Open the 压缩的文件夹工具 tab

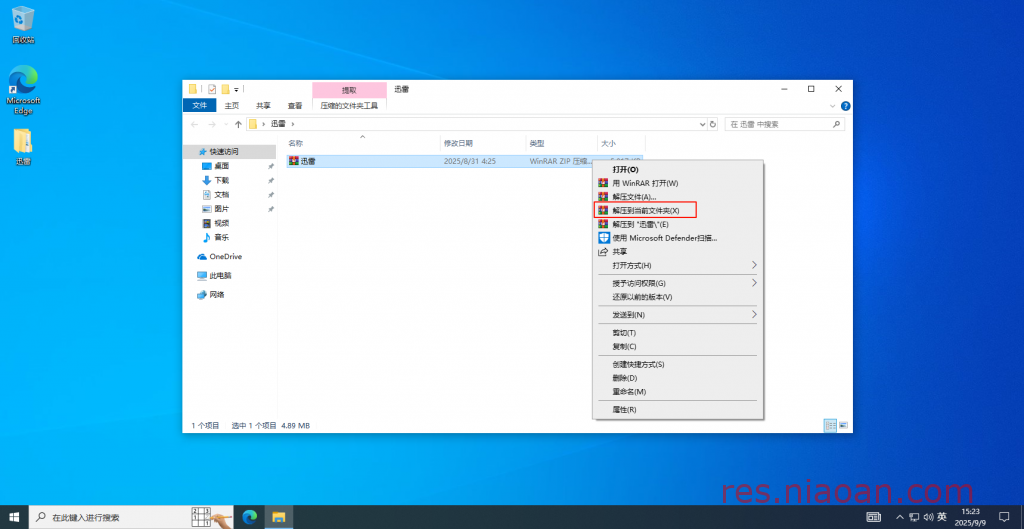(x=349, y=105)
